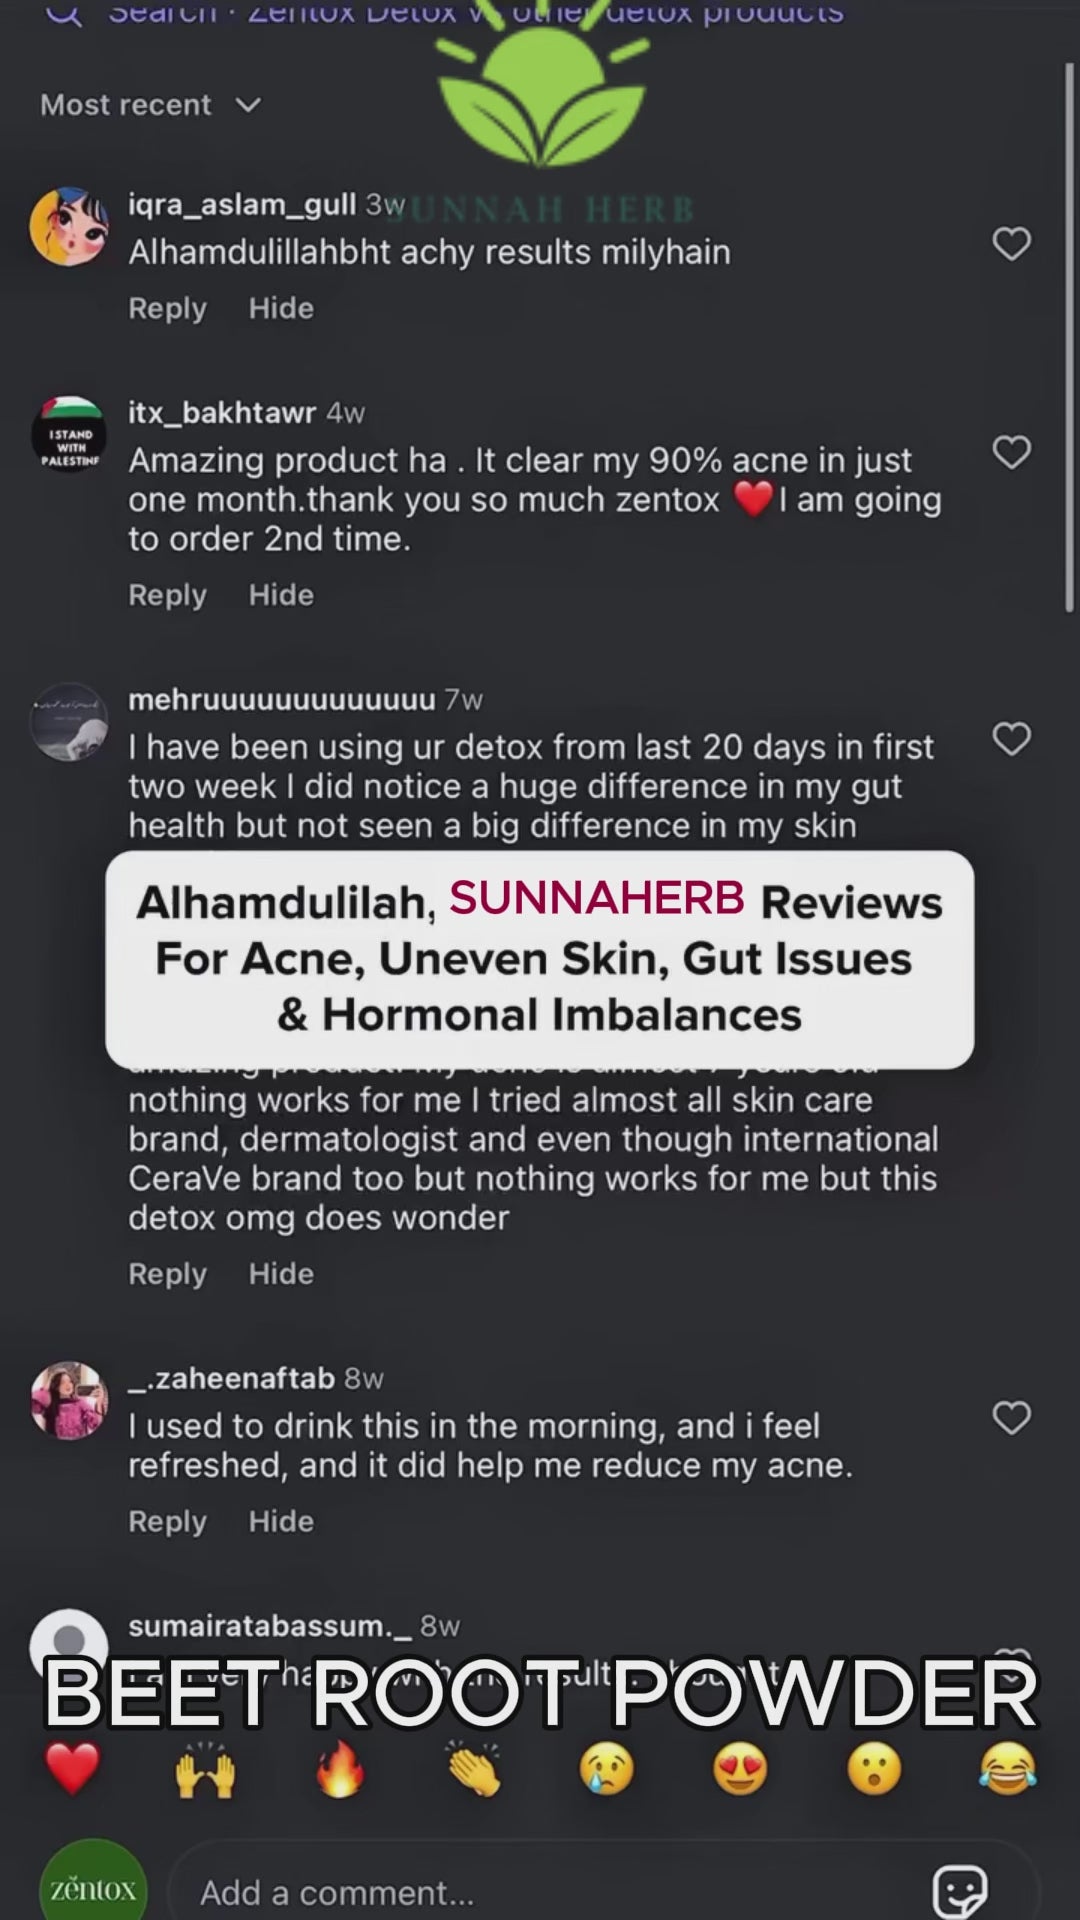Click the _.zaheenaftab username link
This screenshot has width=1080, height=1920.
(x=231, y=1378)
